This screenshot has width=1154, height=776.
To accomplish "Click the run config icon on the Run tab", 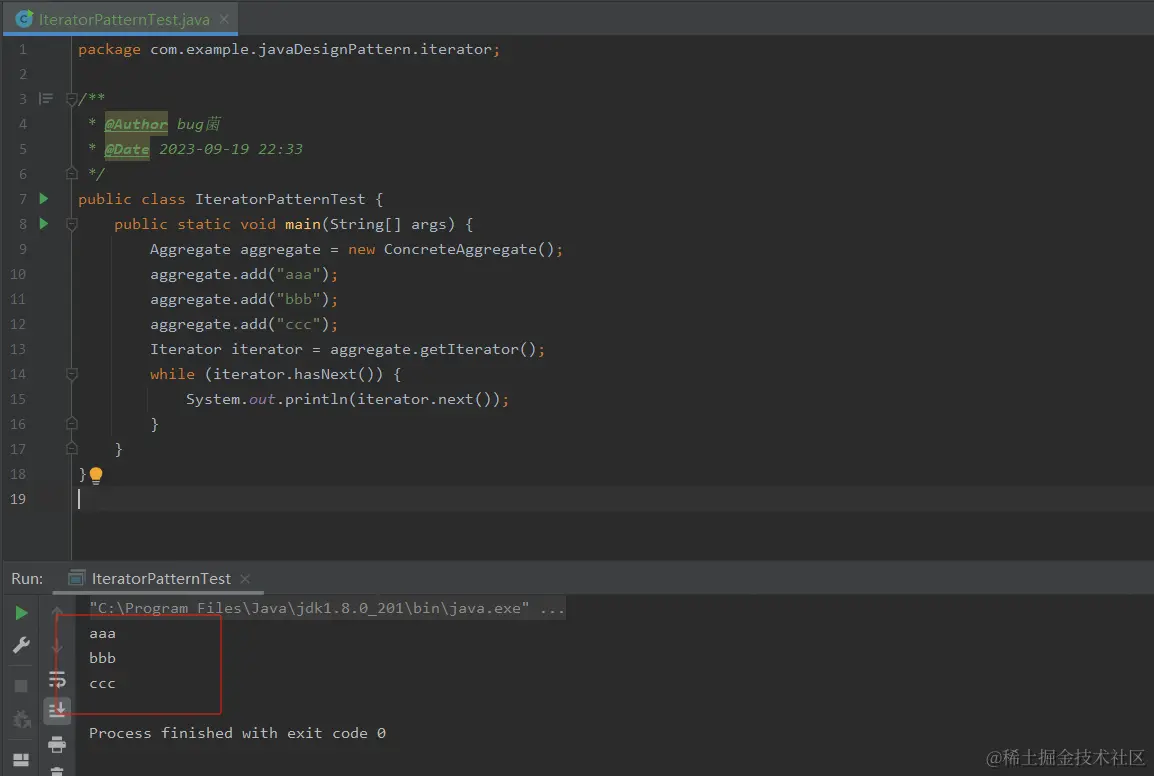I will click(x=77, y=579).
